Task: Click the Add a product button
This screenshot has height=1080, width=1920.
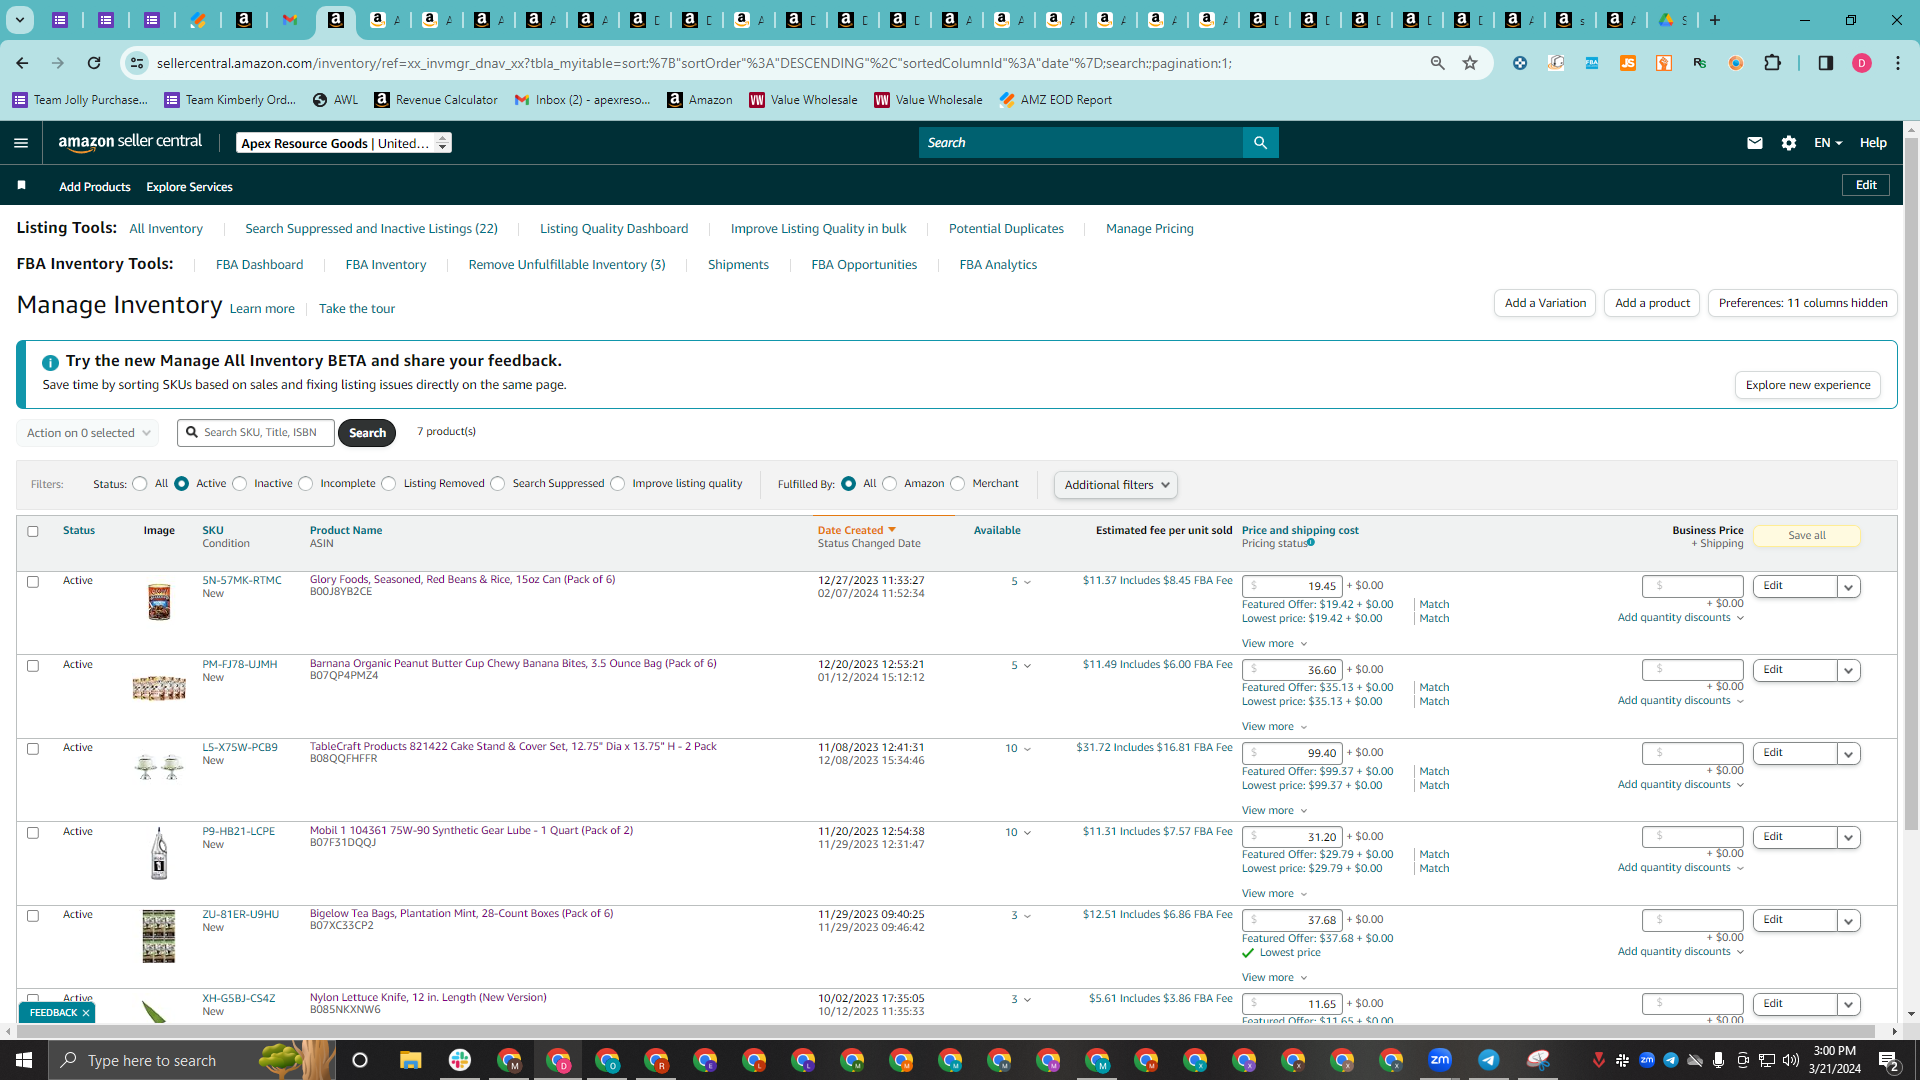Action: click(x=1652, y=303)
